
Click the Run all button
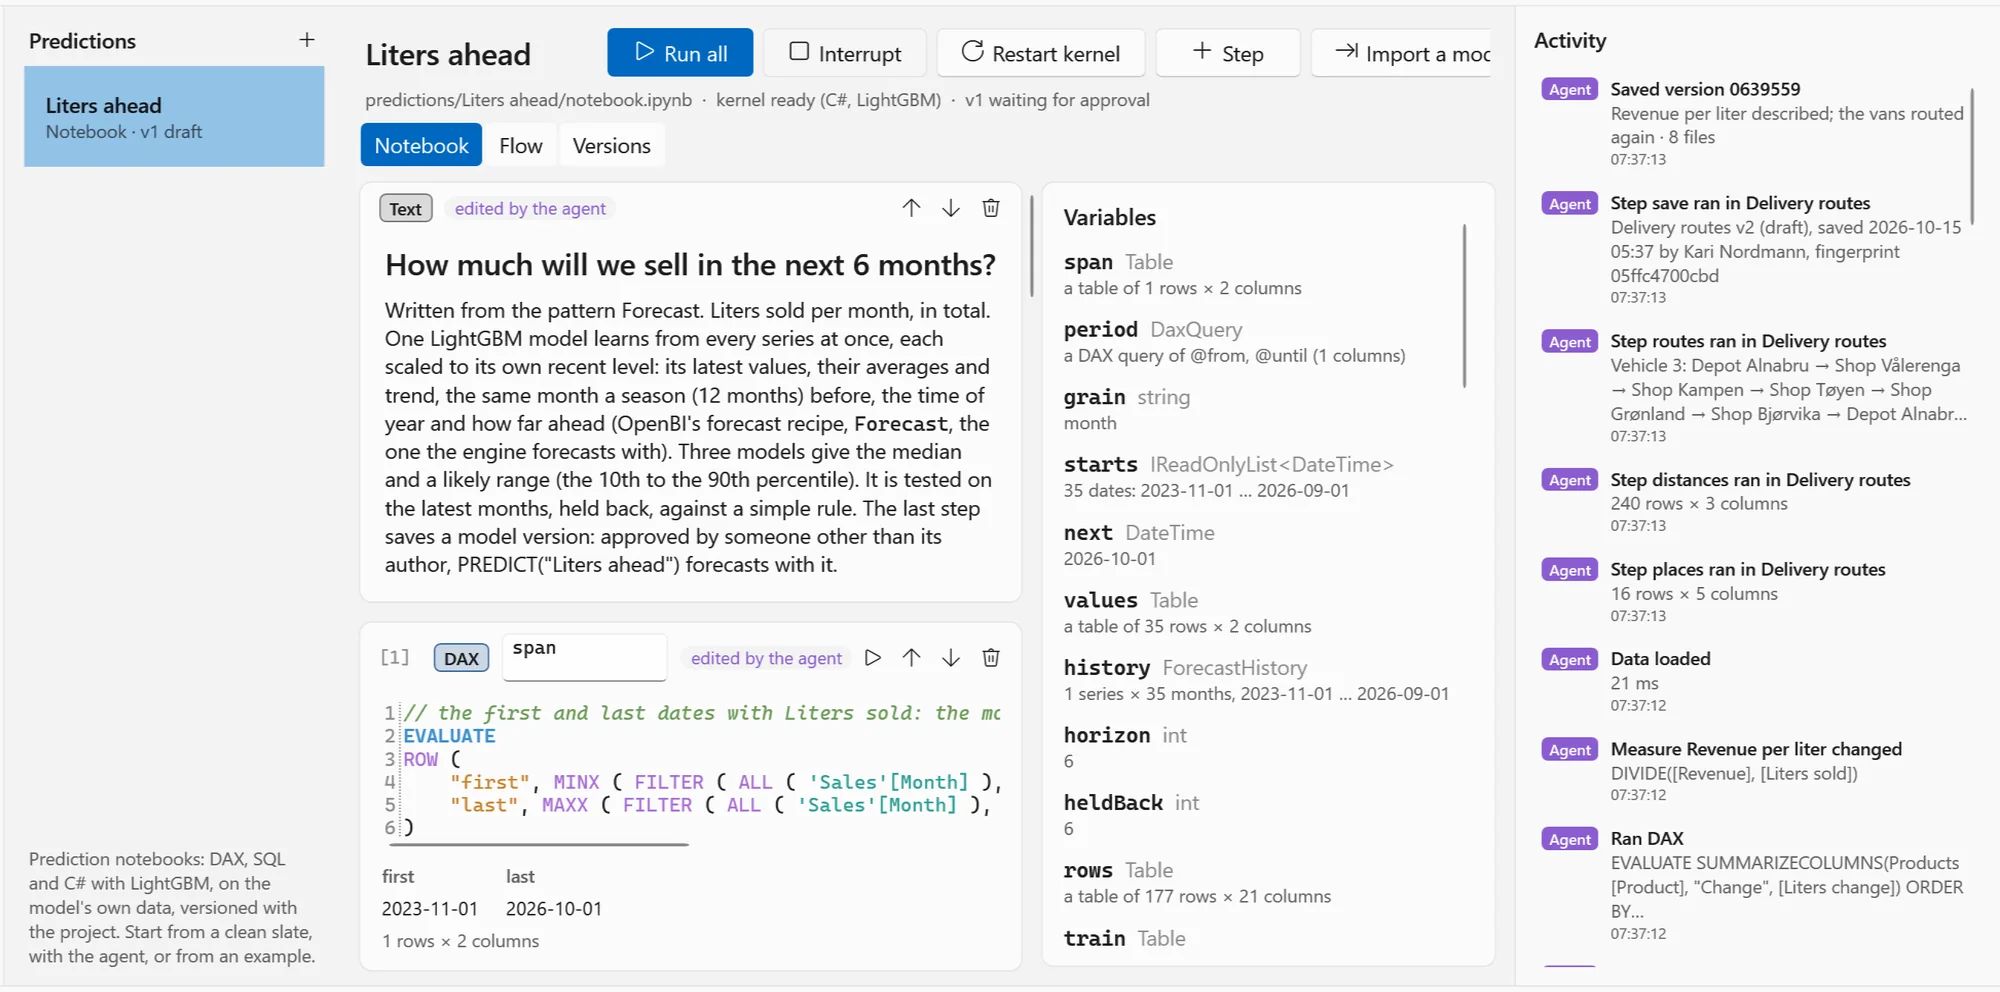click(680, 53)
